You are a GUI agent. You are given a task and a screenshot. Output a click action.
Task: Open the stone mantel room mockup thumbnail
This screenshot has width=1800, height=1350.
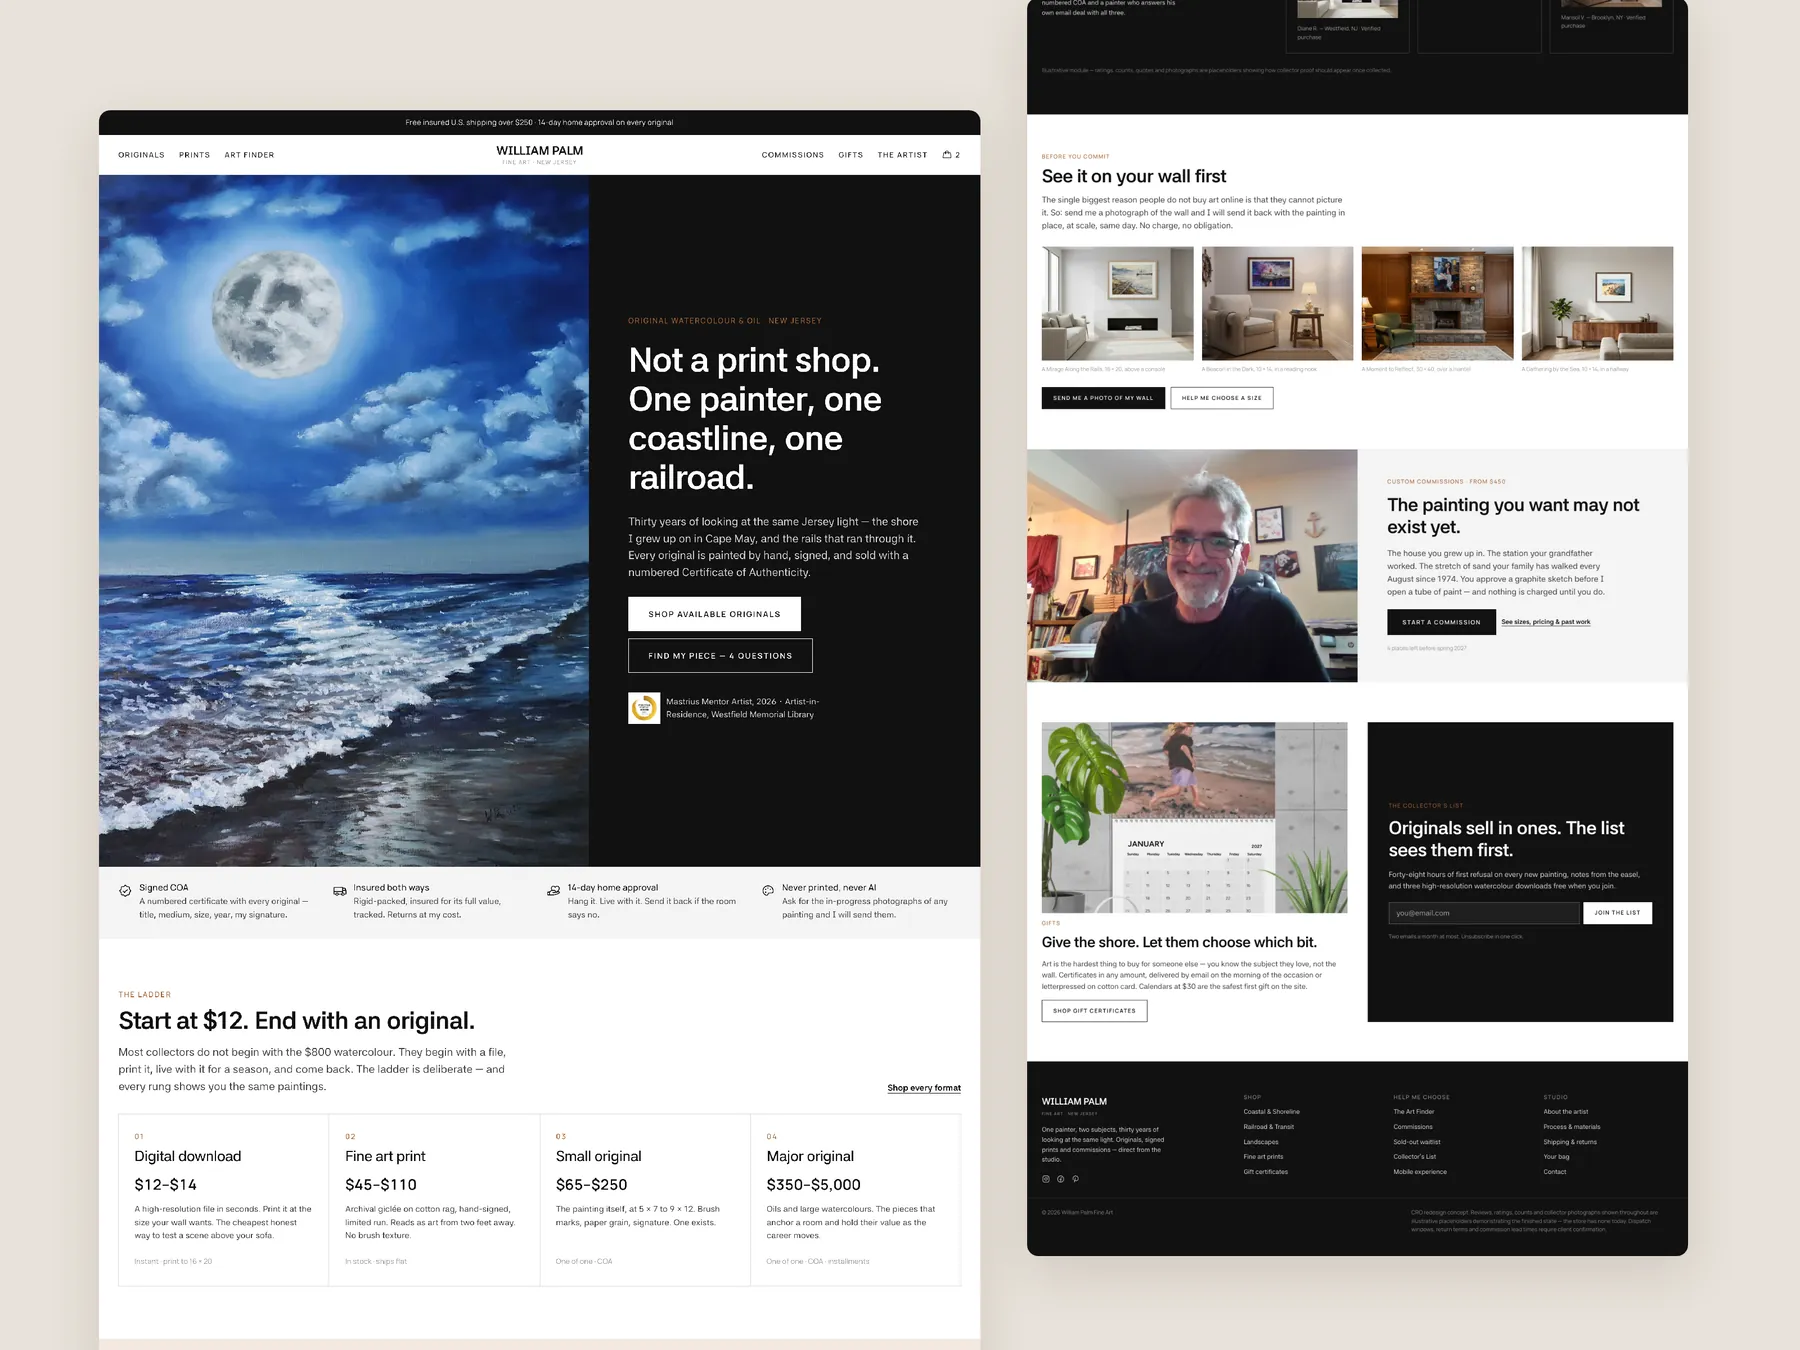click(x=1437, y=304)
